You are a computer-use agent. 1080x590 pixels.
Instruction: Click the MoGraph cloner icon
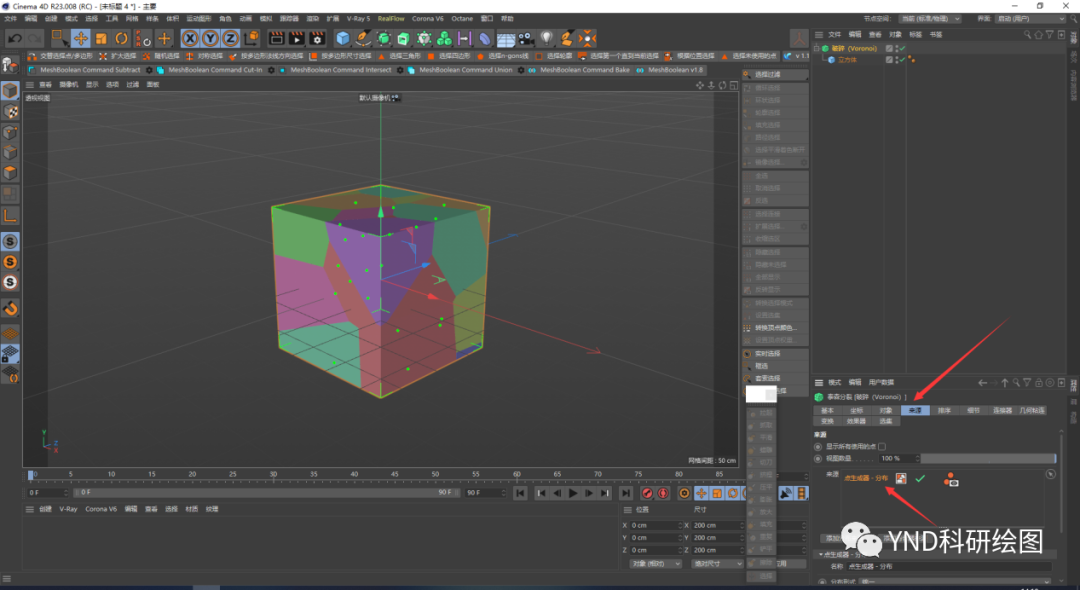click(444, 39)
